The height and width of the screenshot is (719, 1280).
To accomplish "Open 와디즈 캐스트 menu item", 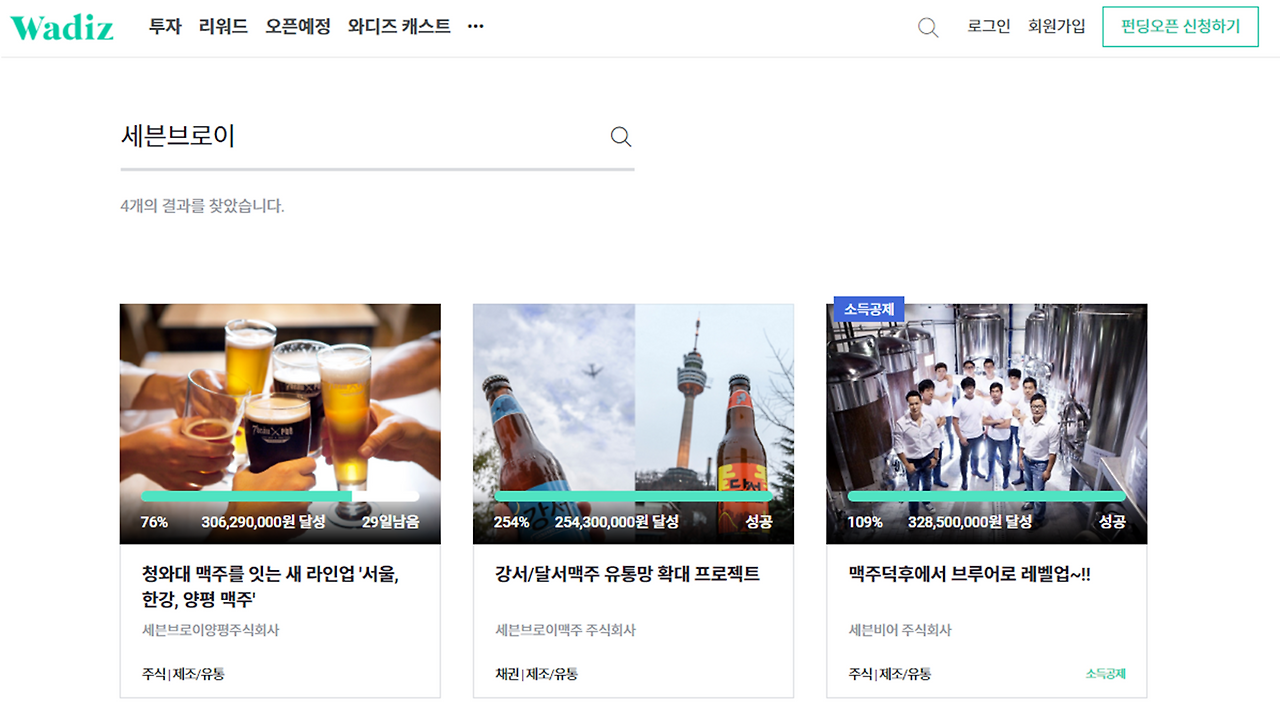I will (399, 27).
